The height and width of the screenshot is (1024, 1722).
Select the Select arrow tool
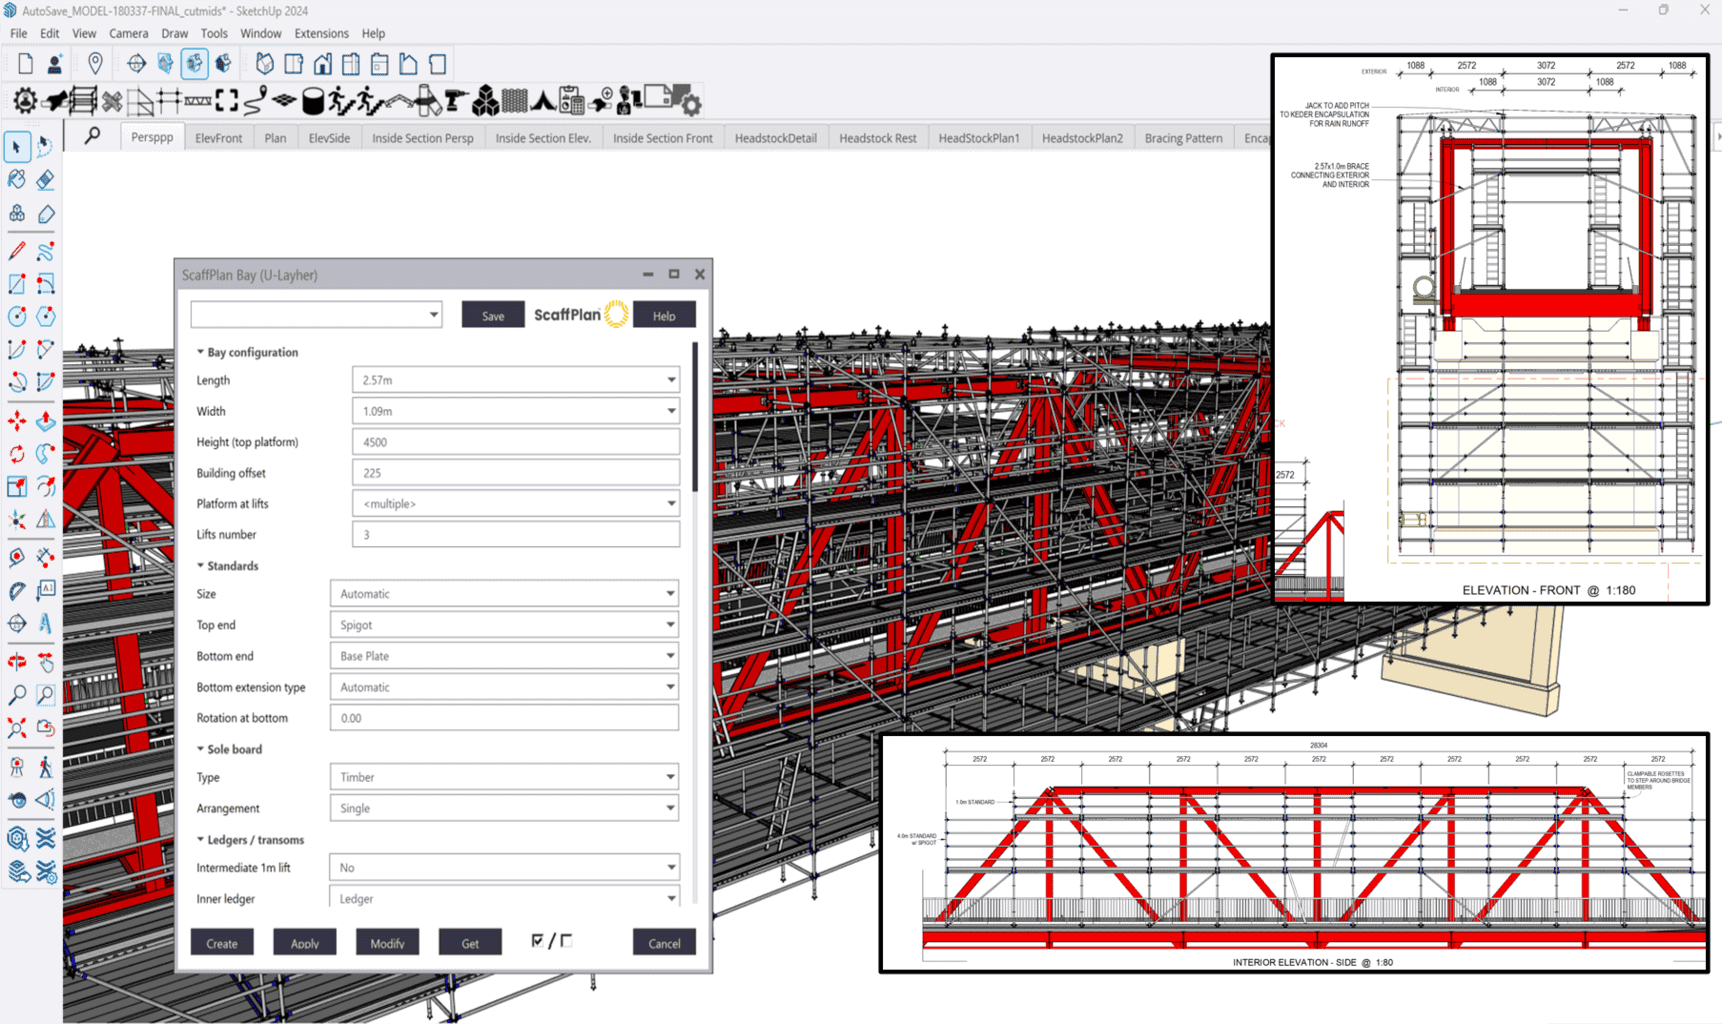(17, 147)
